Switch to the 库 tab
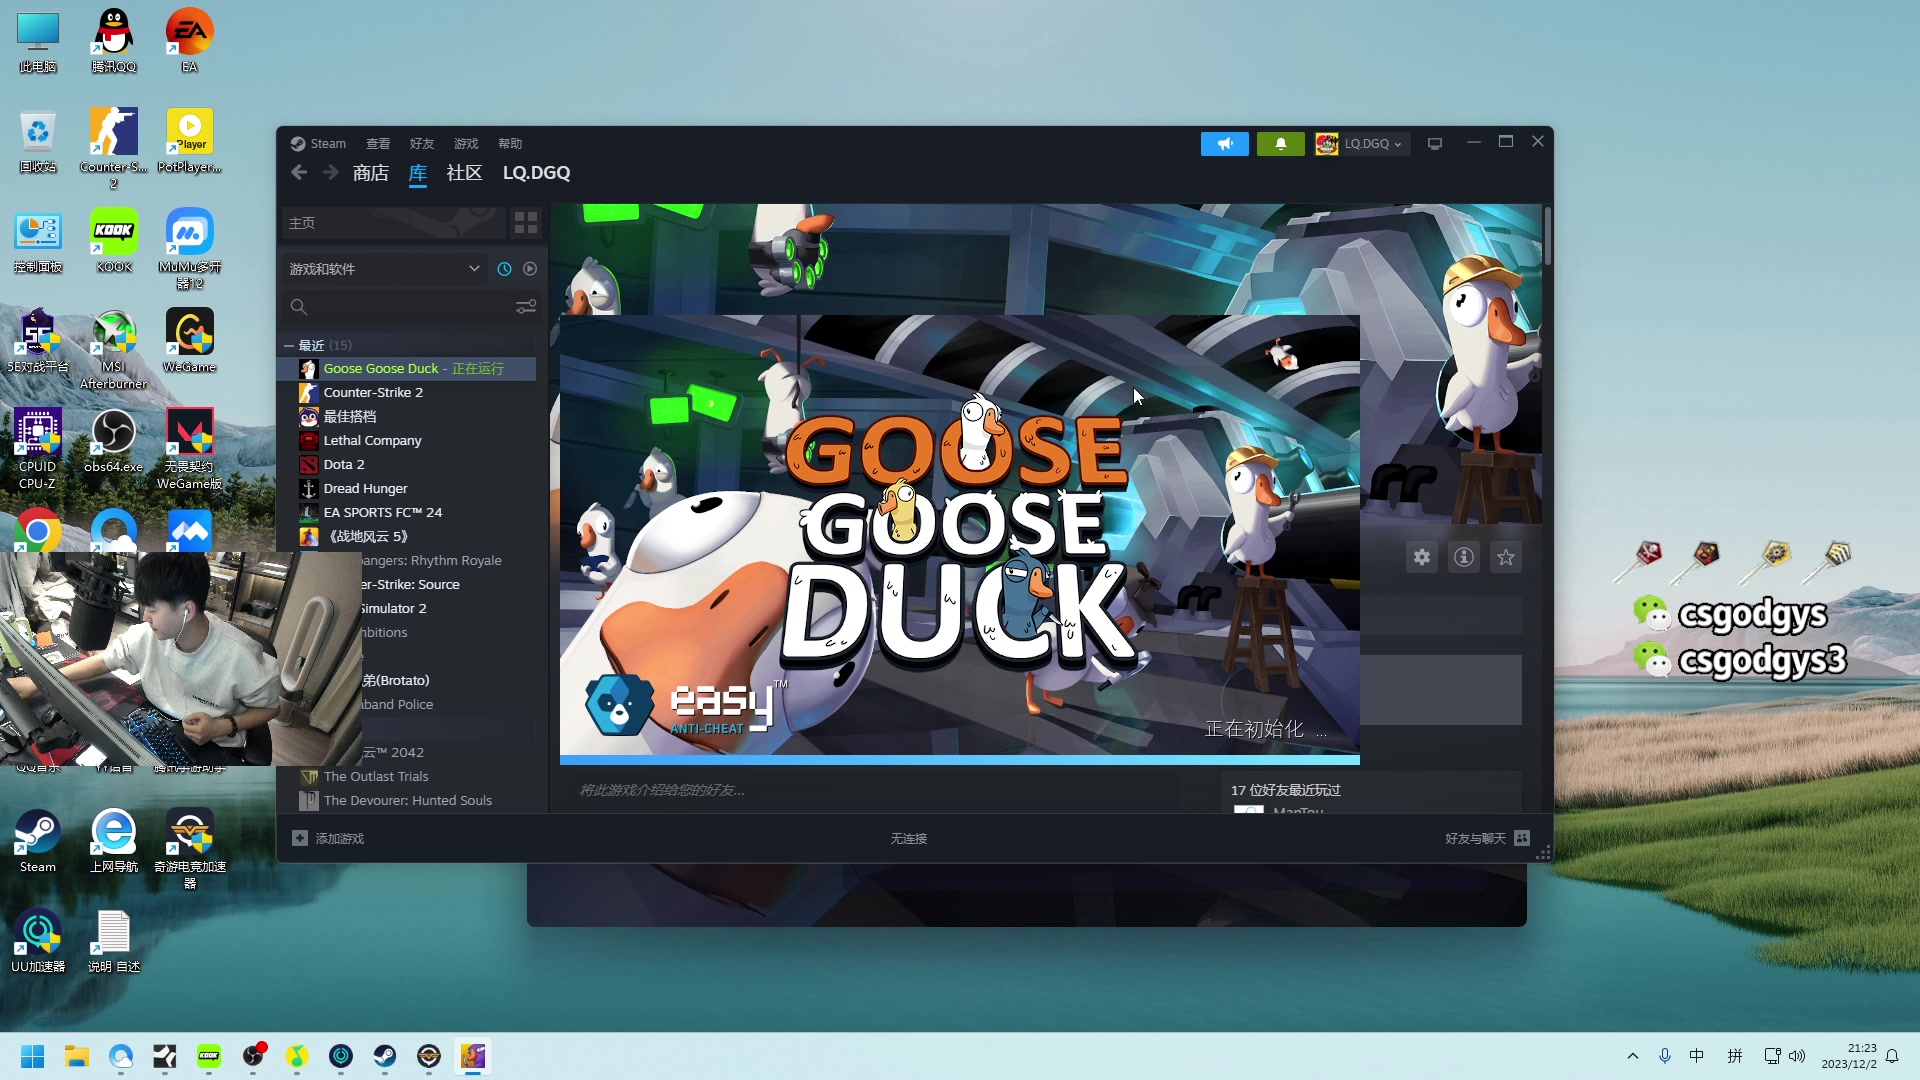 (418, 173)
